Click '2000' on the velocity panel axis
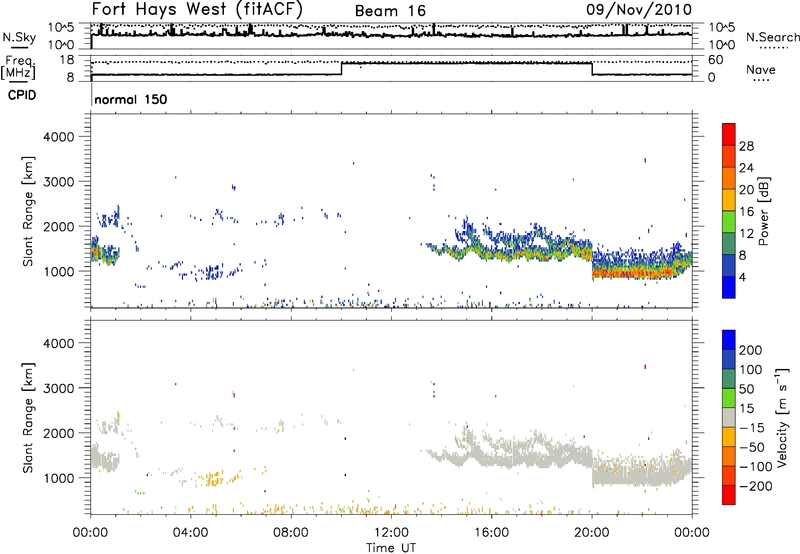 58,433
